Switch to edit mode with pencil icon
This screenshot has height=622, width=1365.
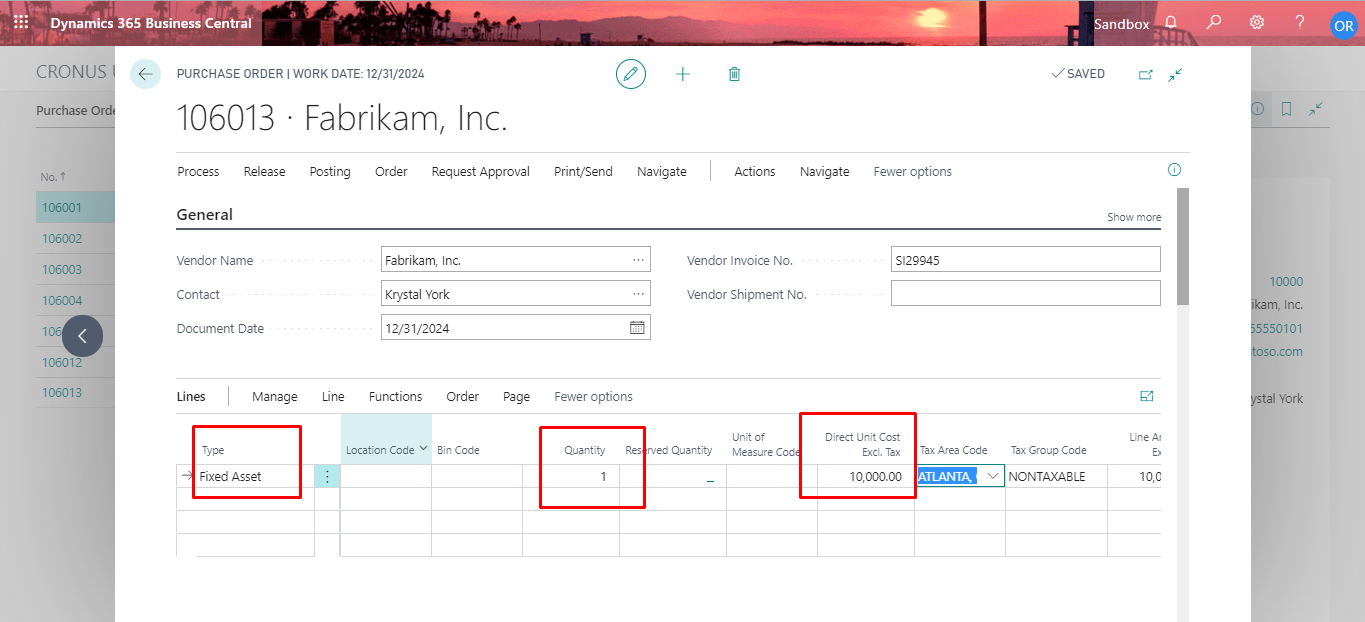coord(631,74)
